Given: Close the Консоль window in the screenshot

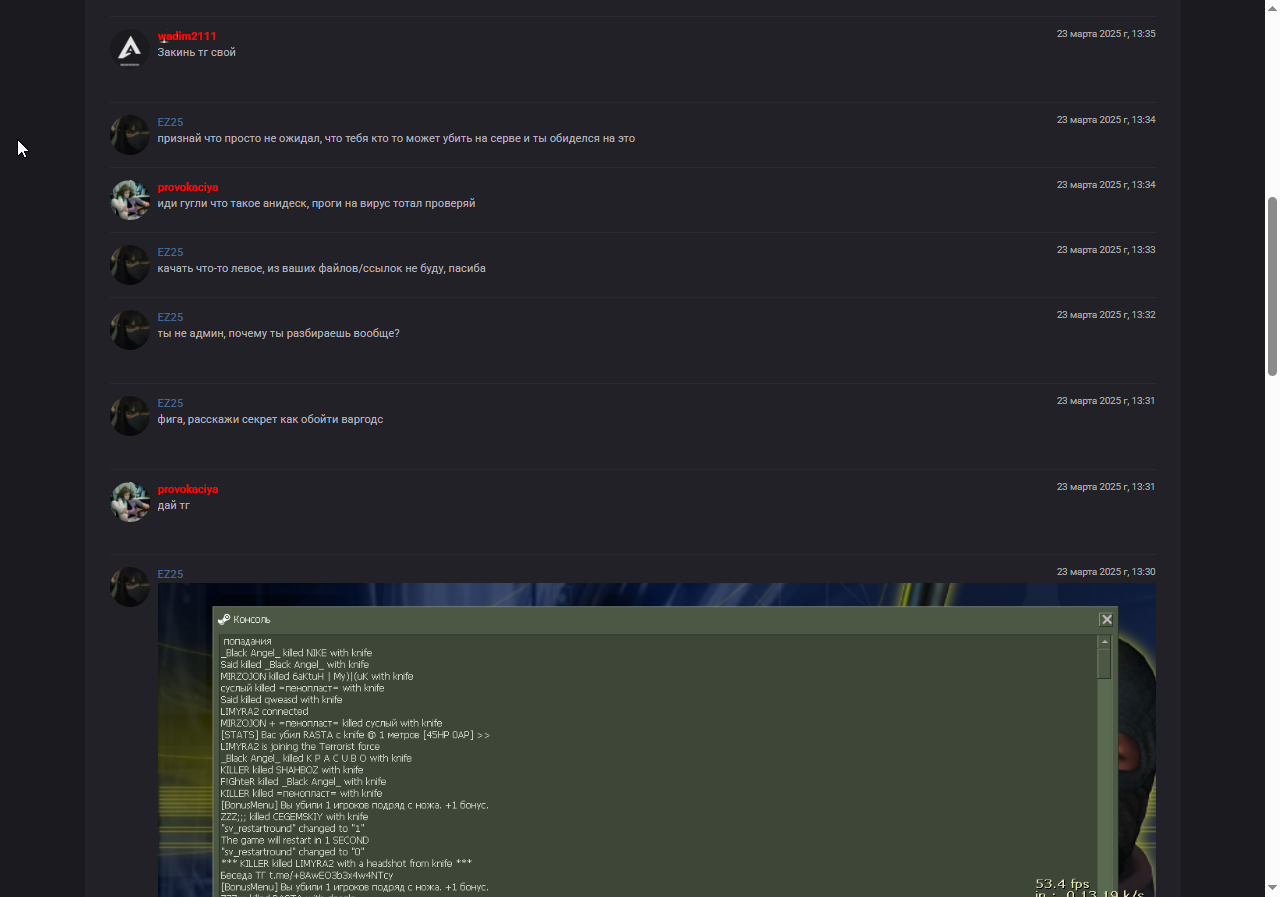Looking at the screenshot, I should tap(1106, 619).
